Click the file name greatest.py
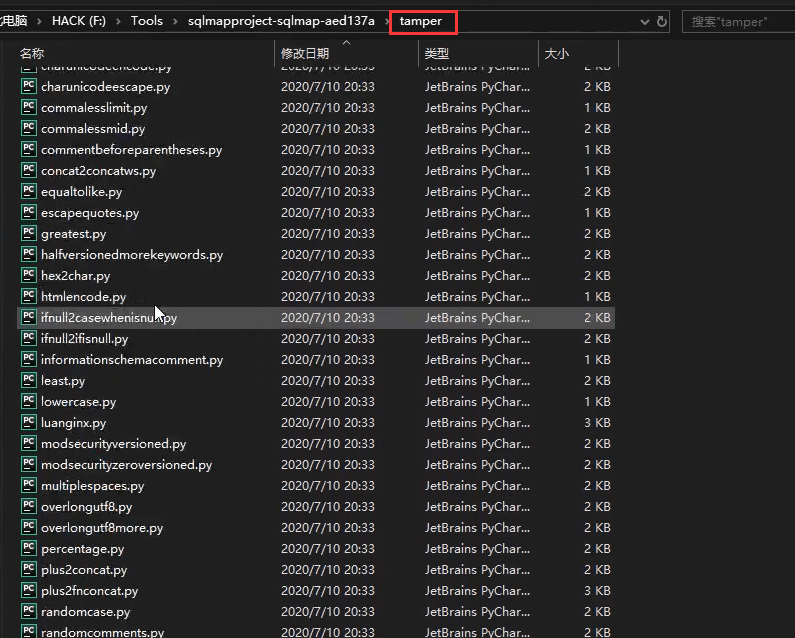 [x=74, y=234]
